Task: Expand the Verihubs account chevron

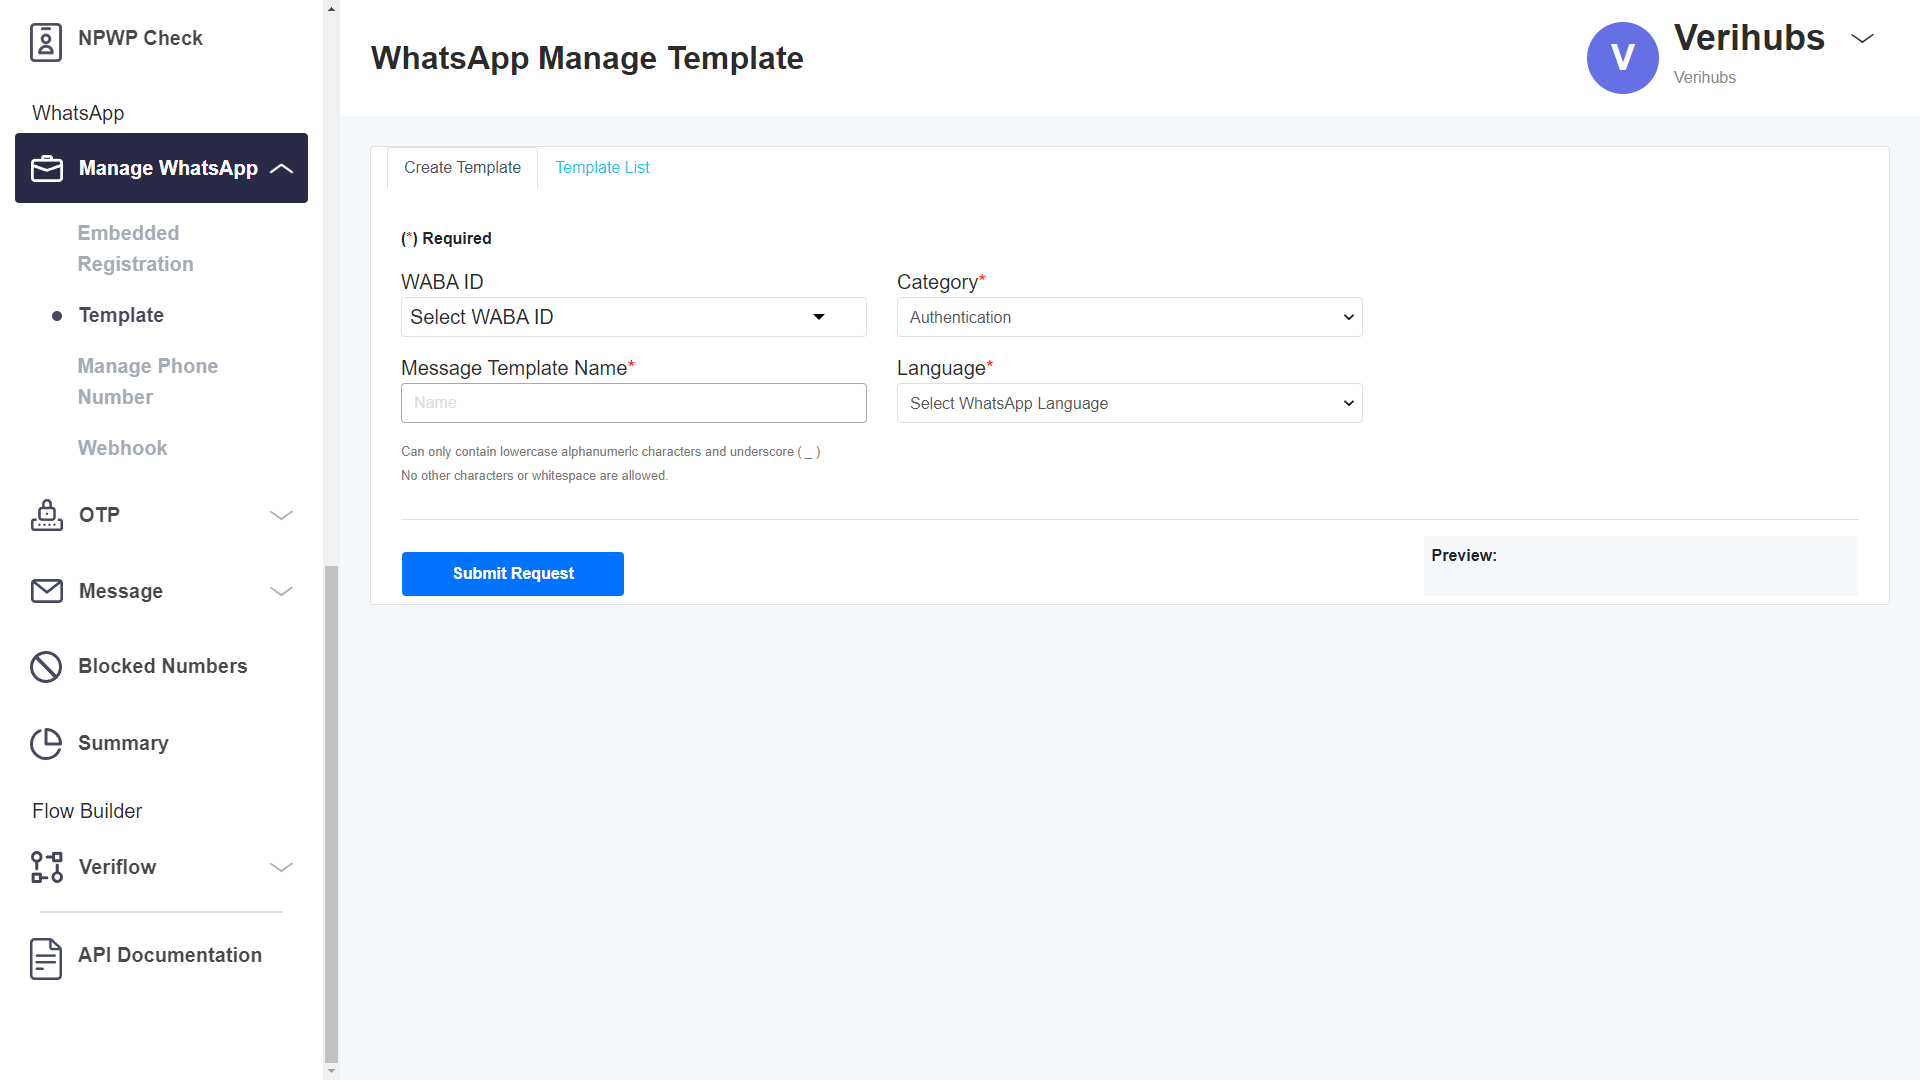Action: point(1862,39)
